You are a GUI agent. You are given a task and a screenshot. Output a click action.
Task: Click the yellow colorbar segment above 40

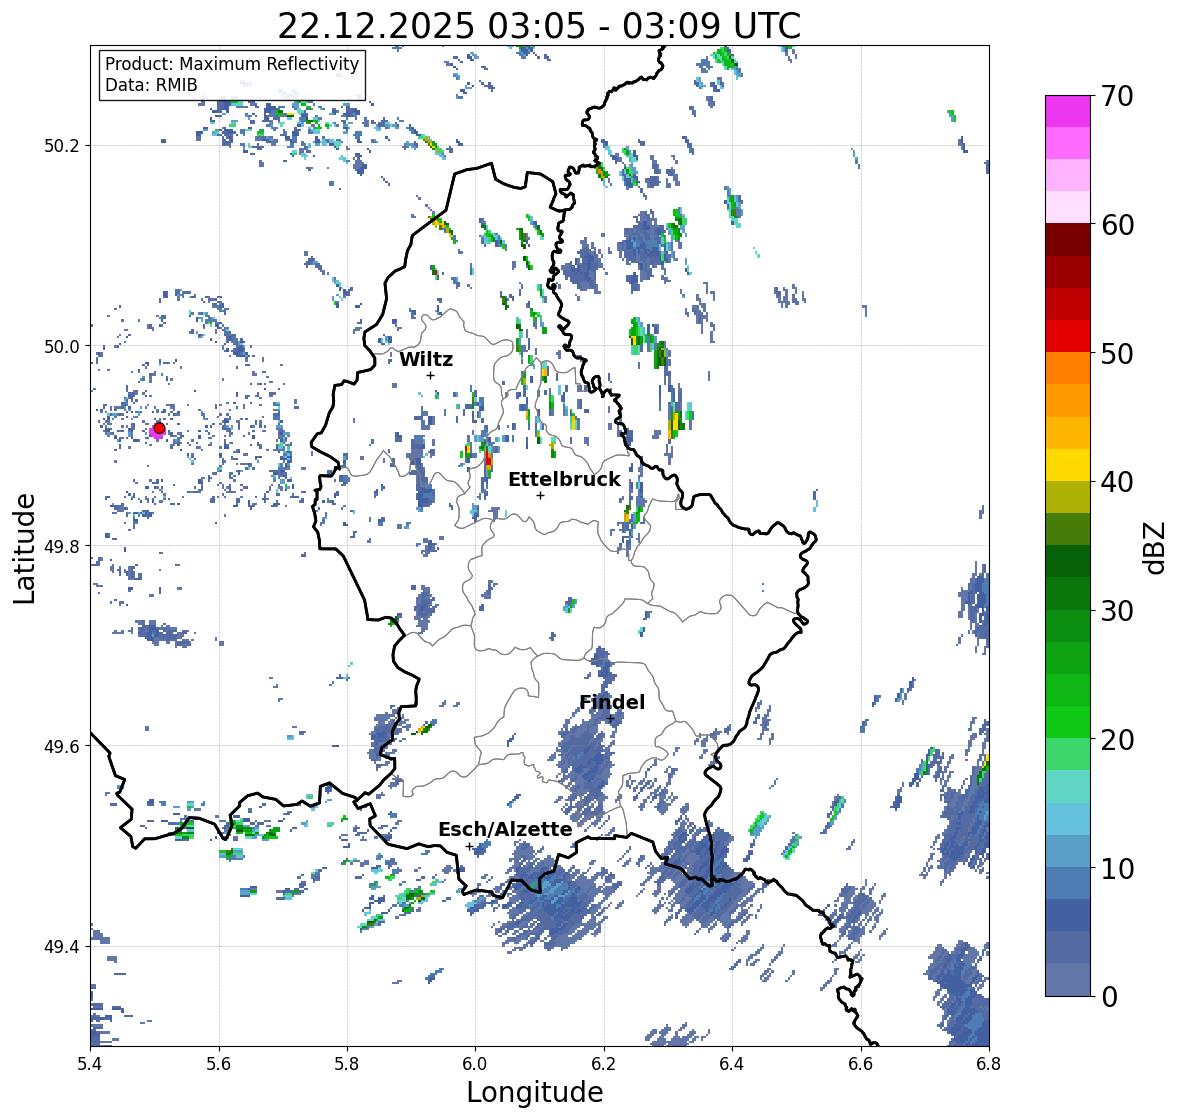[1068, 465]
